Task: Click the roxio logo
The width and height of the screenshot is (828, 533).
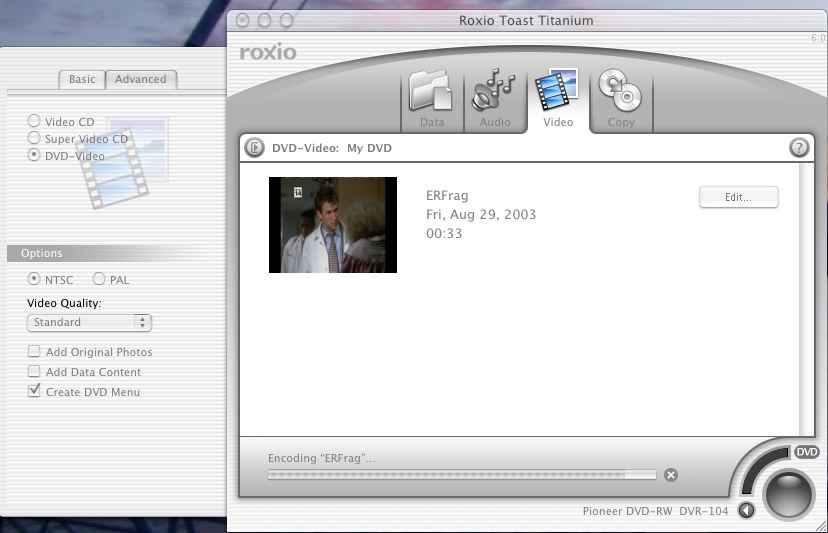Action: (x=268, y=52)
